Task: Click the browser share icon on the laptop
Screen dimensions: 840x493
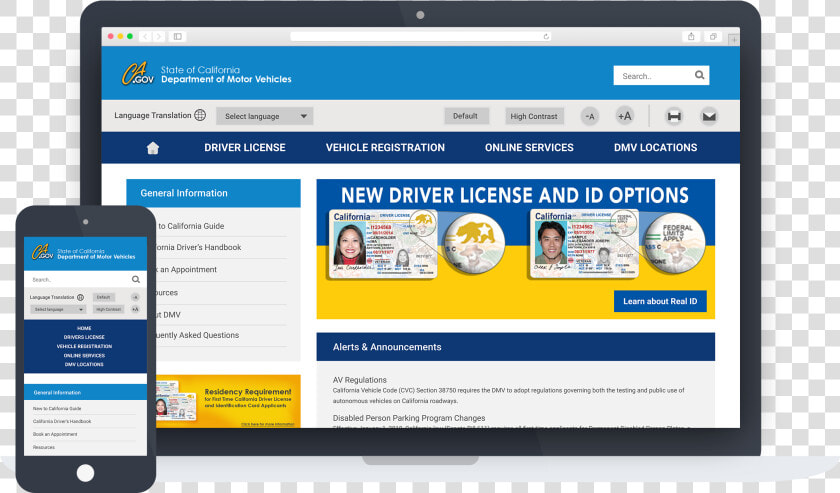Action: (691, 36)
